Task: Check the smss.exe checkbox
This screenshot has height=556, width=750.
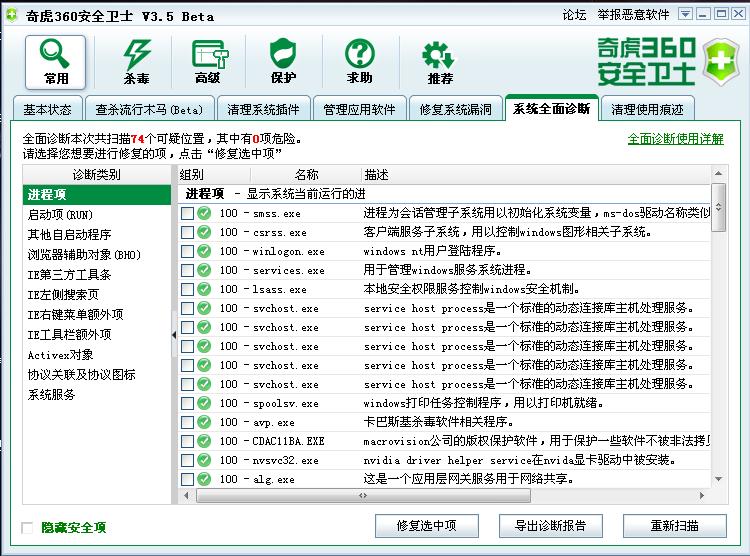Action: coord(188,213)
